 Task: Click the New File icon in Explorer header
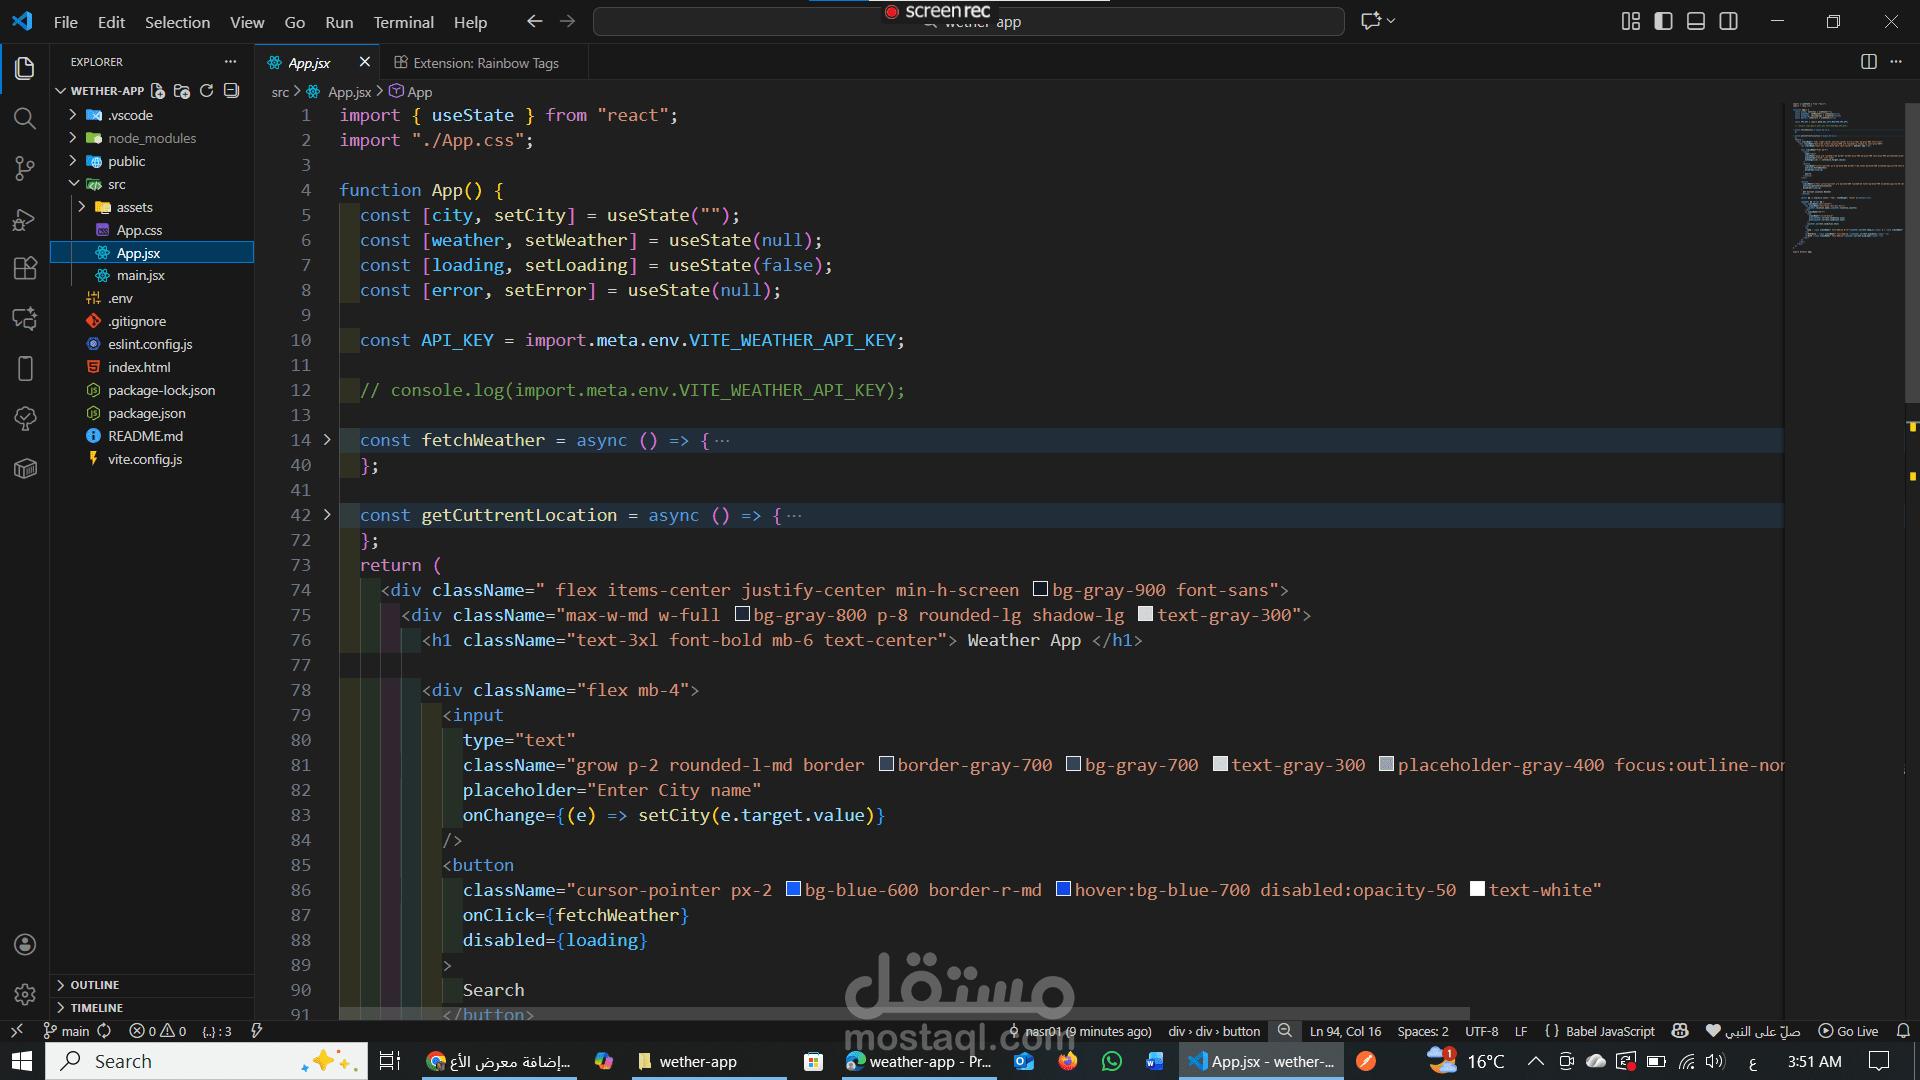158,91
